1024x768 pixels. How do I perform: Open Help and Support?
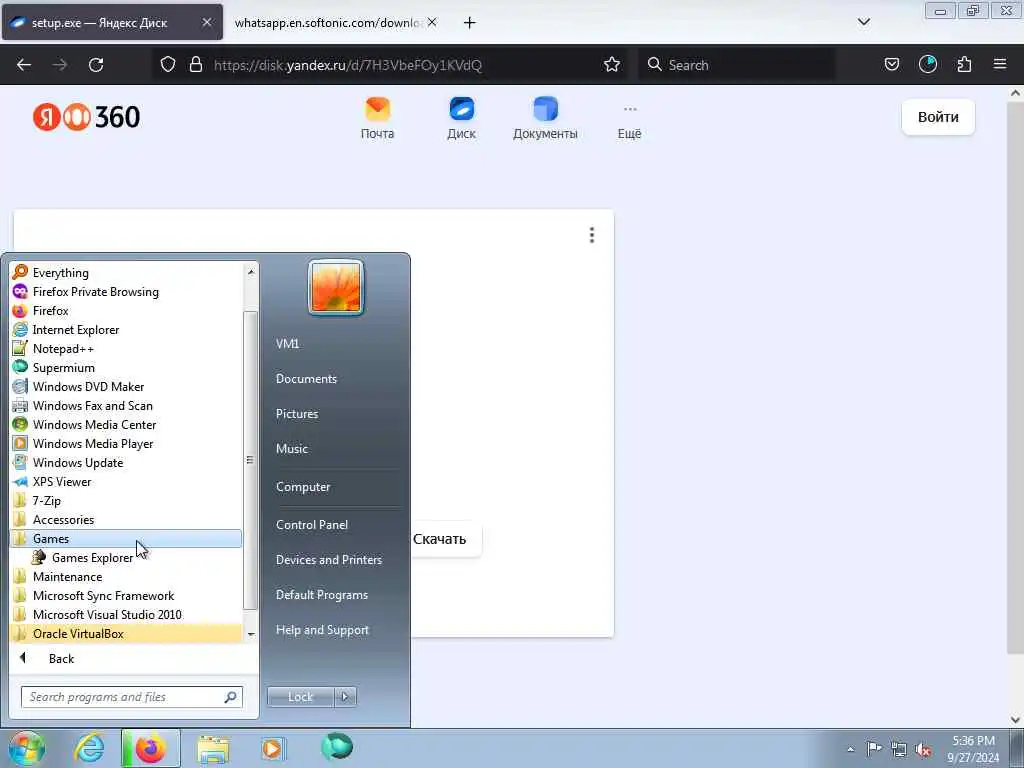(322, 630)
